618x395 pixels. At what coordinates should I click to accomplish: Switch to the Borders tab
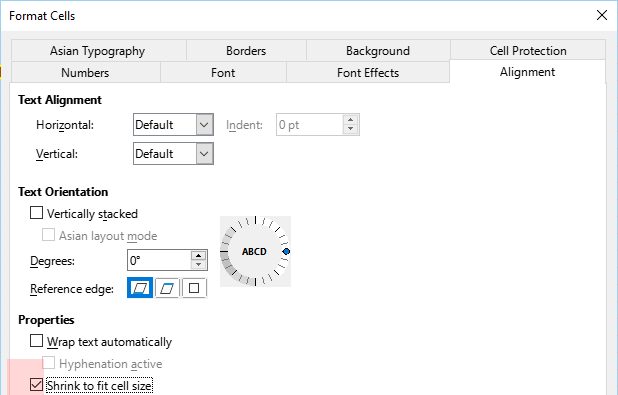[x=246, y=51]
